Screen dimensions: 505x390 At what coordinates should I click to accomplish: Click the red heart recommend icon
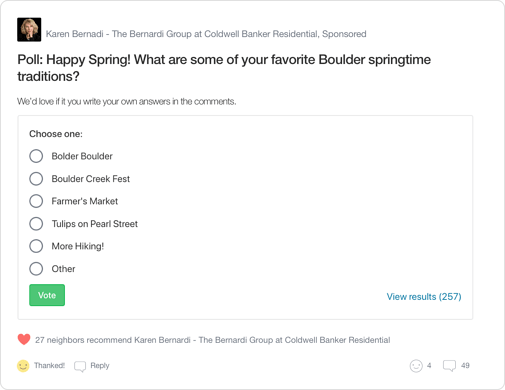point(24,340)
